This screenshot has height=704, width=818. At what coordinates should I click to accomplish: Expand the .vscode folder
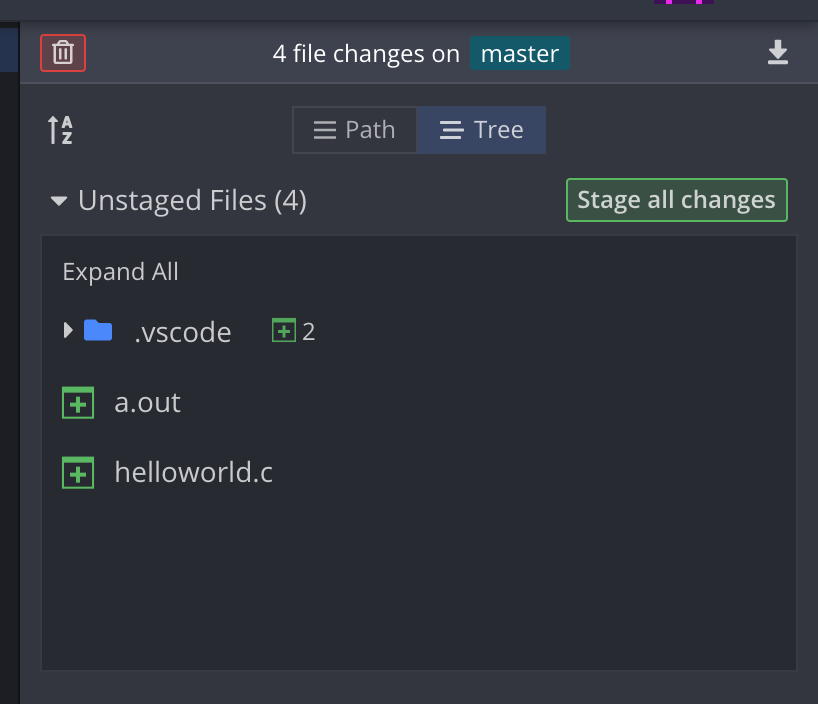point(66,330)
